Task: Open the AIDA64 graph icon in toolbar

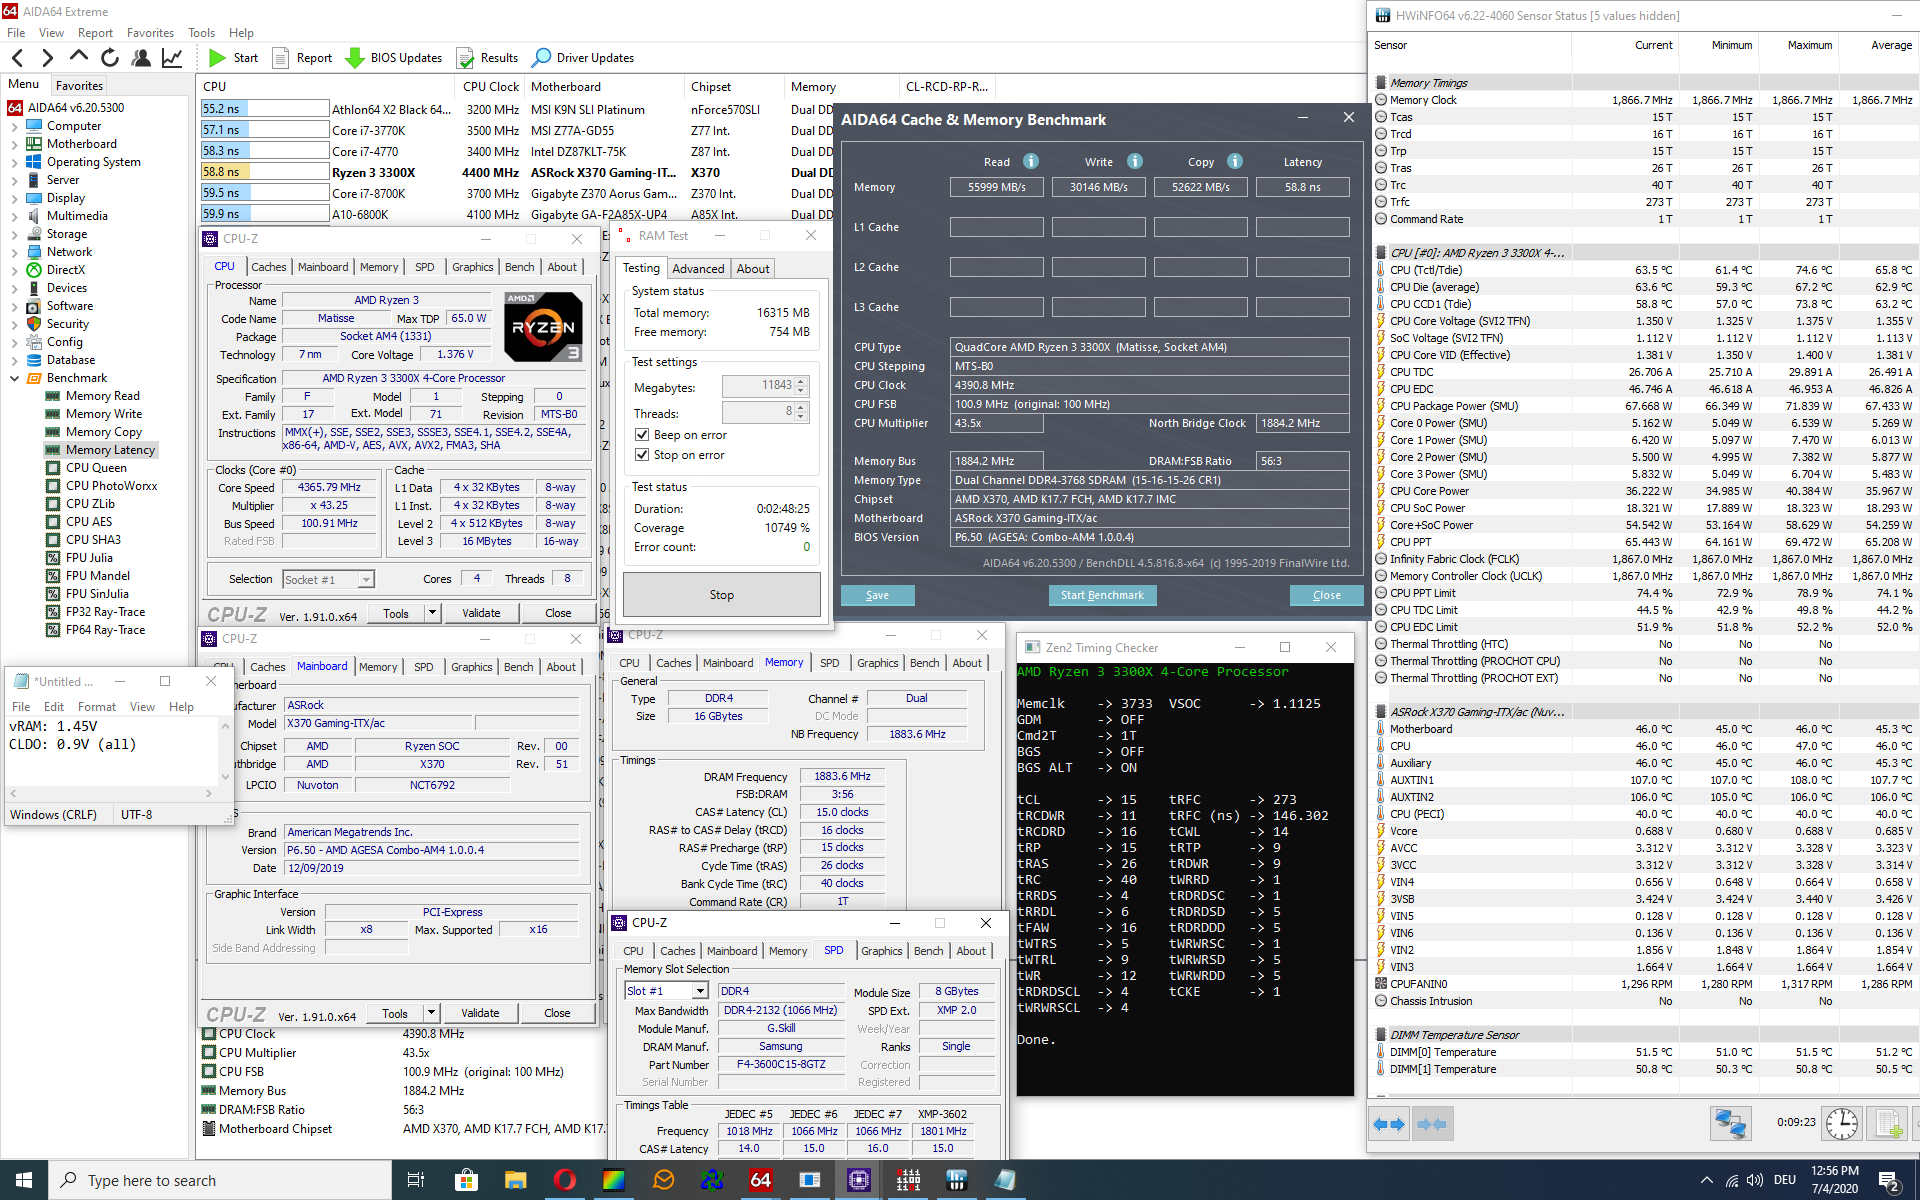Action: pyautogui.click(x=172, y=58)
